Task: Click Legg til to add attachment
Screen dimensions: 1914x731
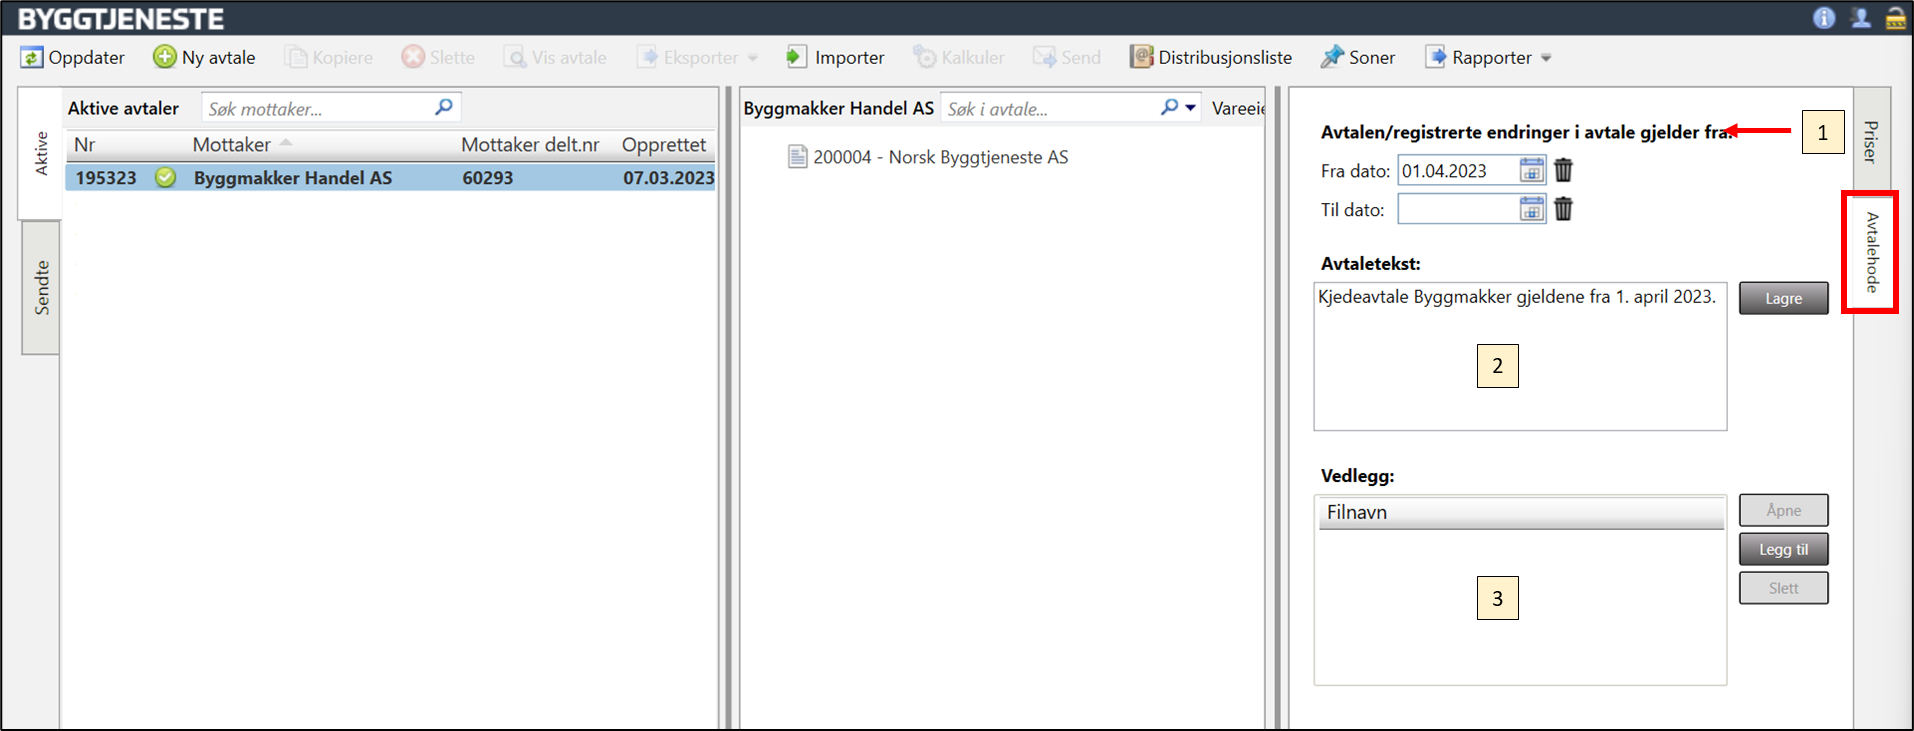Action: point(1783,549)
